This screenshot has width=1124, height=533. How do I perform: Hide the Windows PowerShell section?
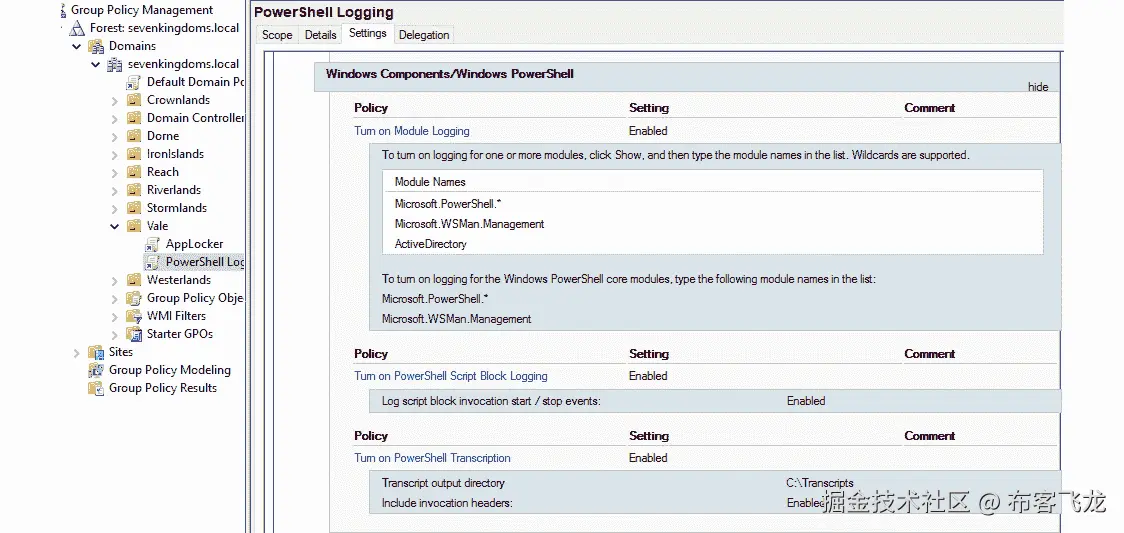pos(1038,87)
